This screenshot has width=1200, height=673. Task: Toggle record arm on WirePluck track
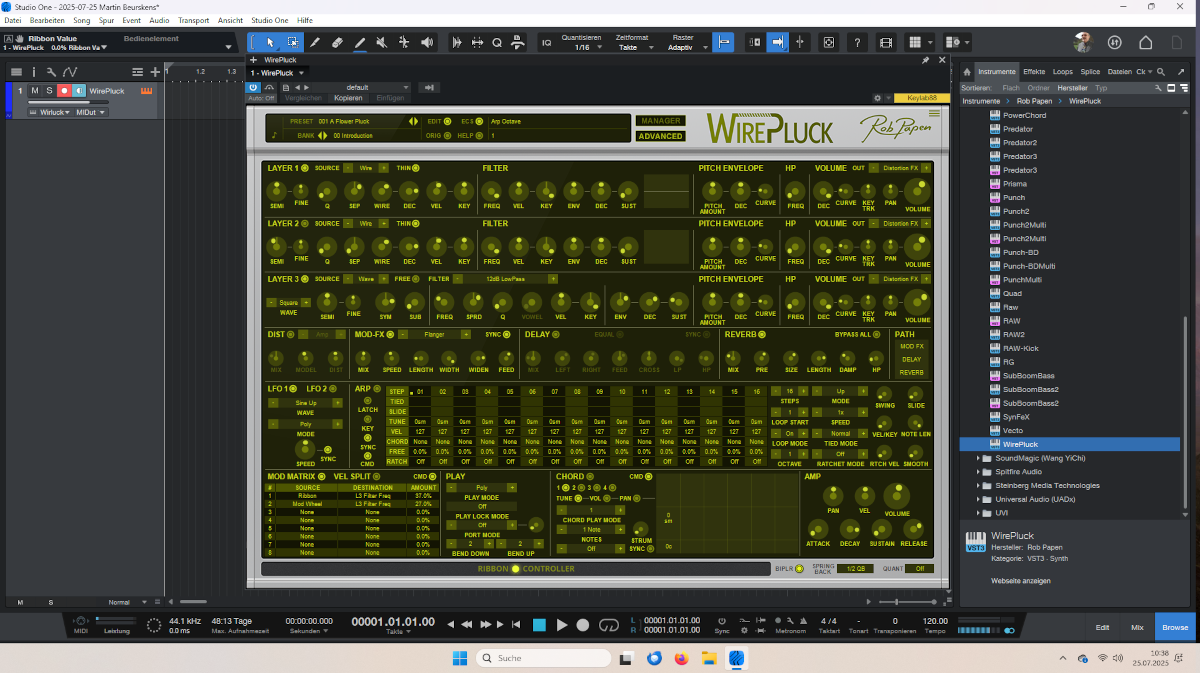64,91
